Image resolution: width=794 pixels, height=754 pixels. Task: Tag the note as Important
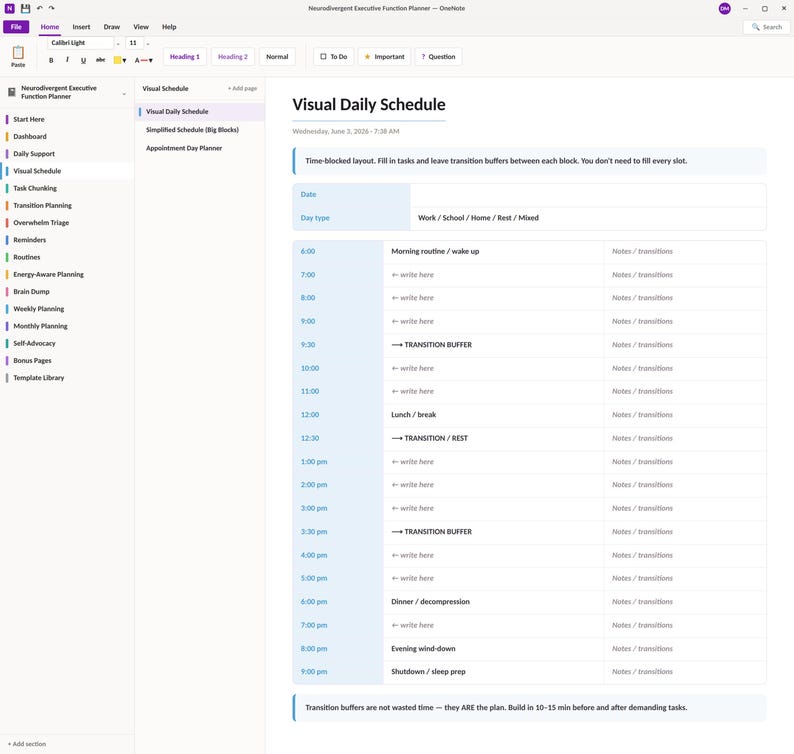[384, 57]
